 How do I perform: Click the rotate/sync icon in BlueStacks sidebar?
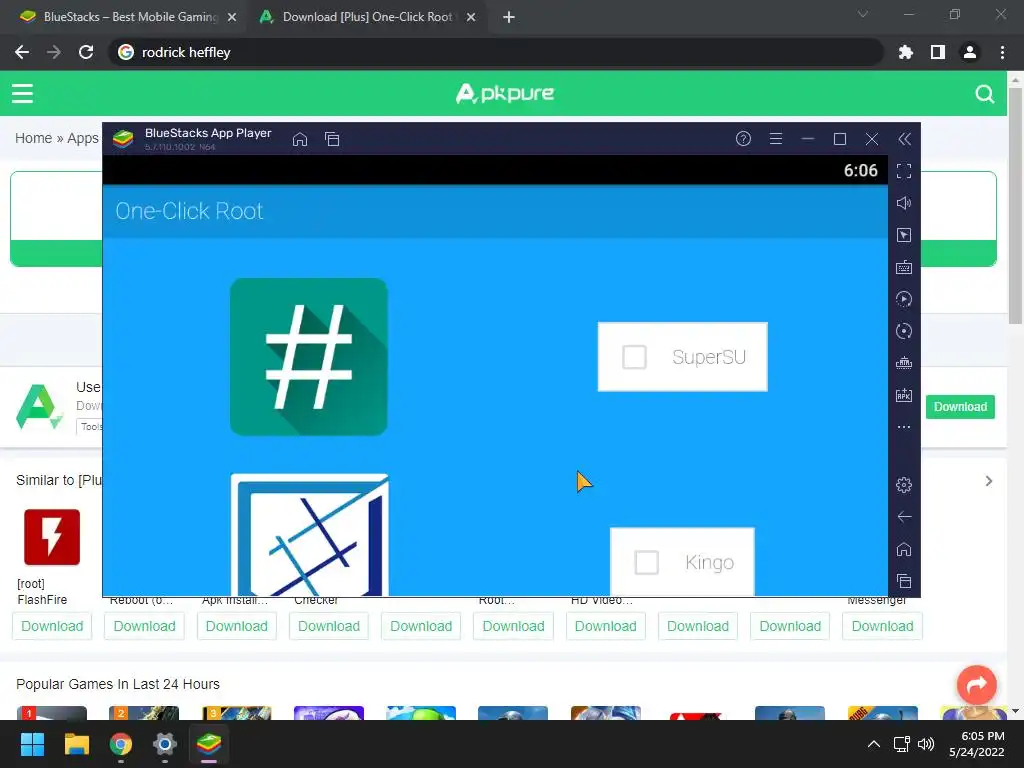(x=904, y=331)
